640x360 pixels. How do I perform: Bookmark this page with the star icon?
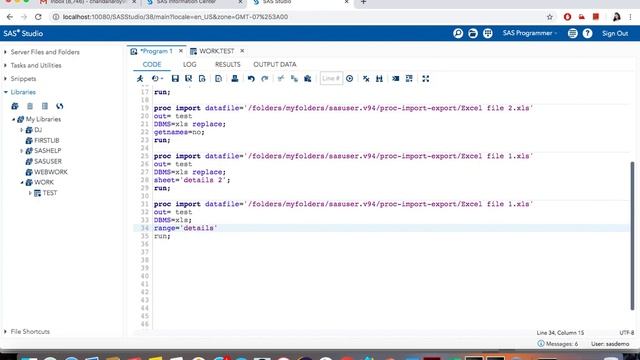coord(550,17)
